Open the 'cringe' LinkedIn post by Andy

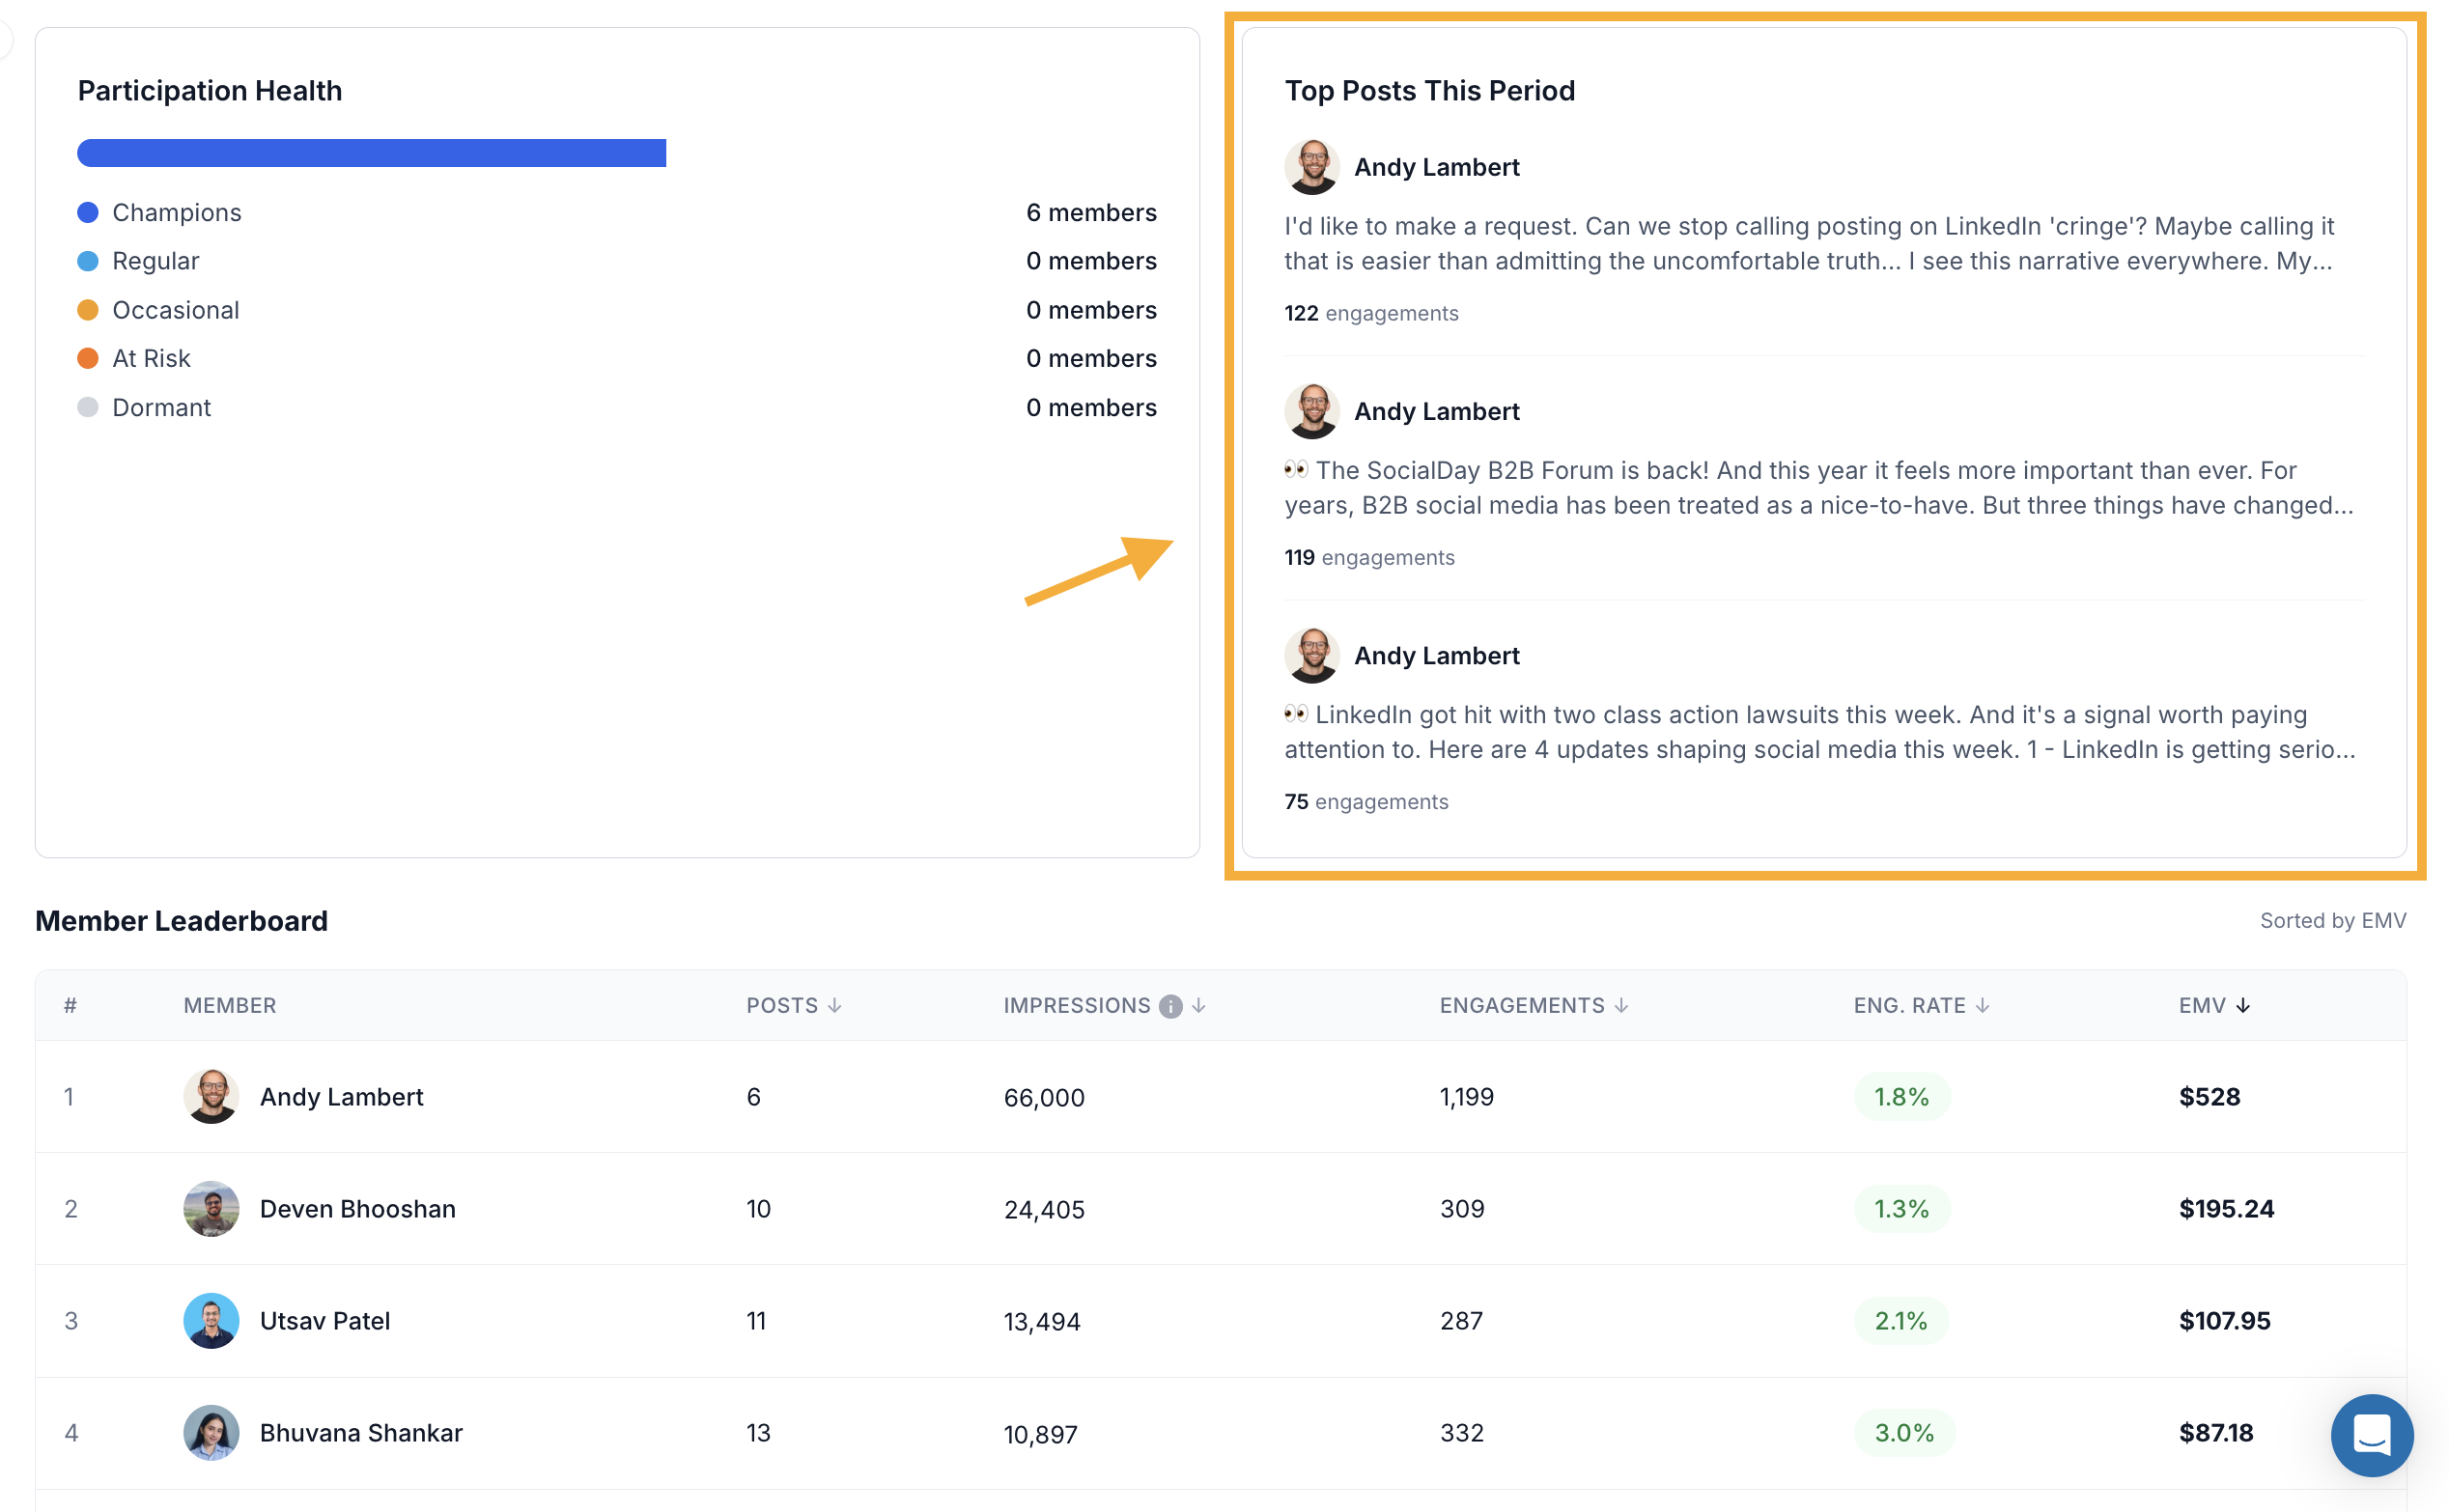click(x=1808, y=243)
